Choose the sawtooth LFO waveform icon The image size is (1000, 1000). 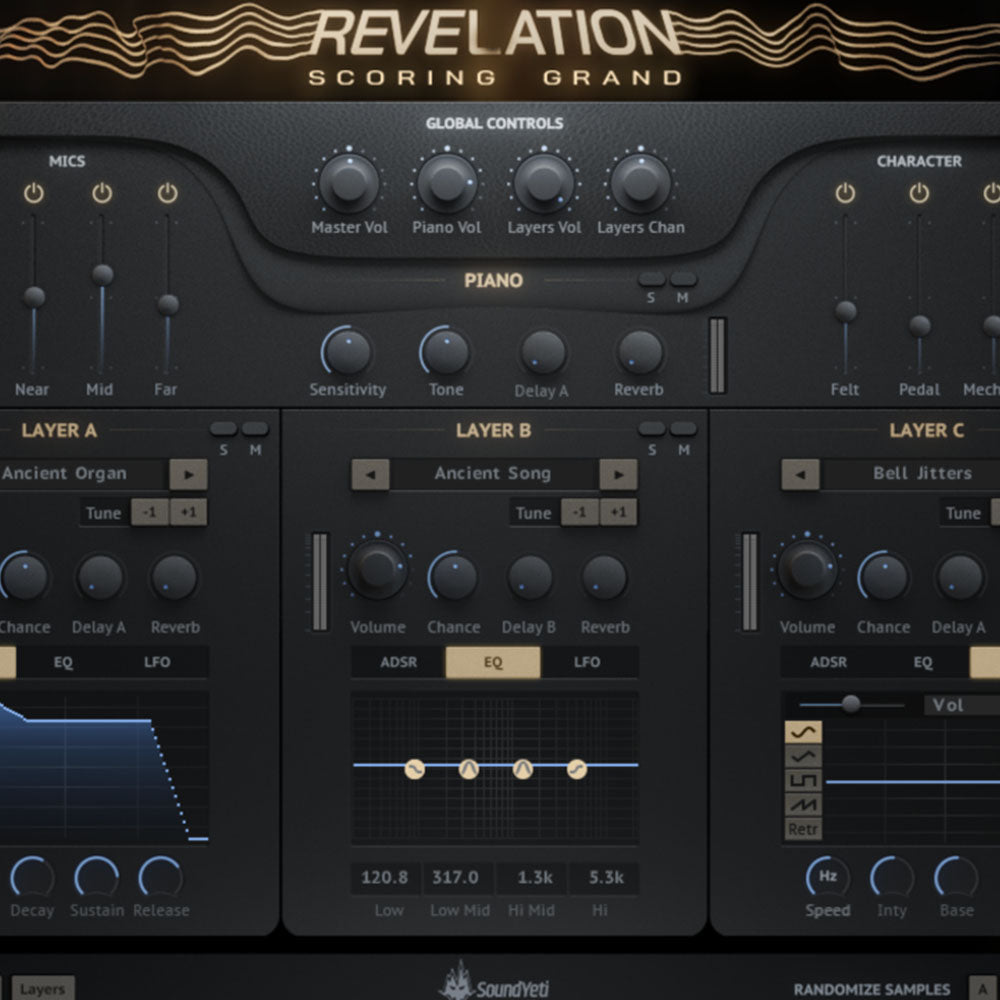click(804, 804)
